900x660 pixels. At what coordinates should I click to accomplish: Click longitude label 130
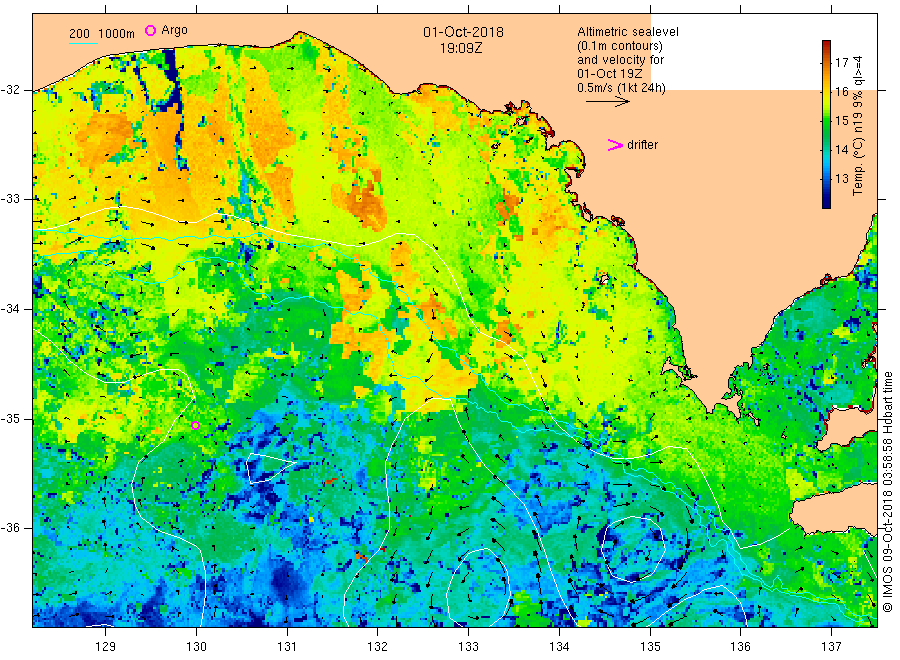[x=196, y=647]
